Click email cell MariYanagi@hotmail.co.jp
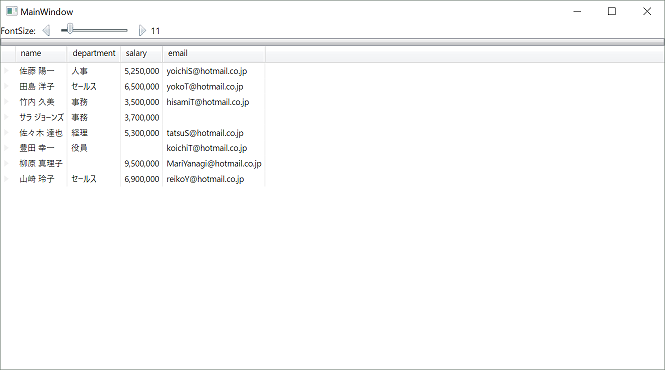Viewport: 665px width, 370px height. pyautogui.click(x=214, y=163)
